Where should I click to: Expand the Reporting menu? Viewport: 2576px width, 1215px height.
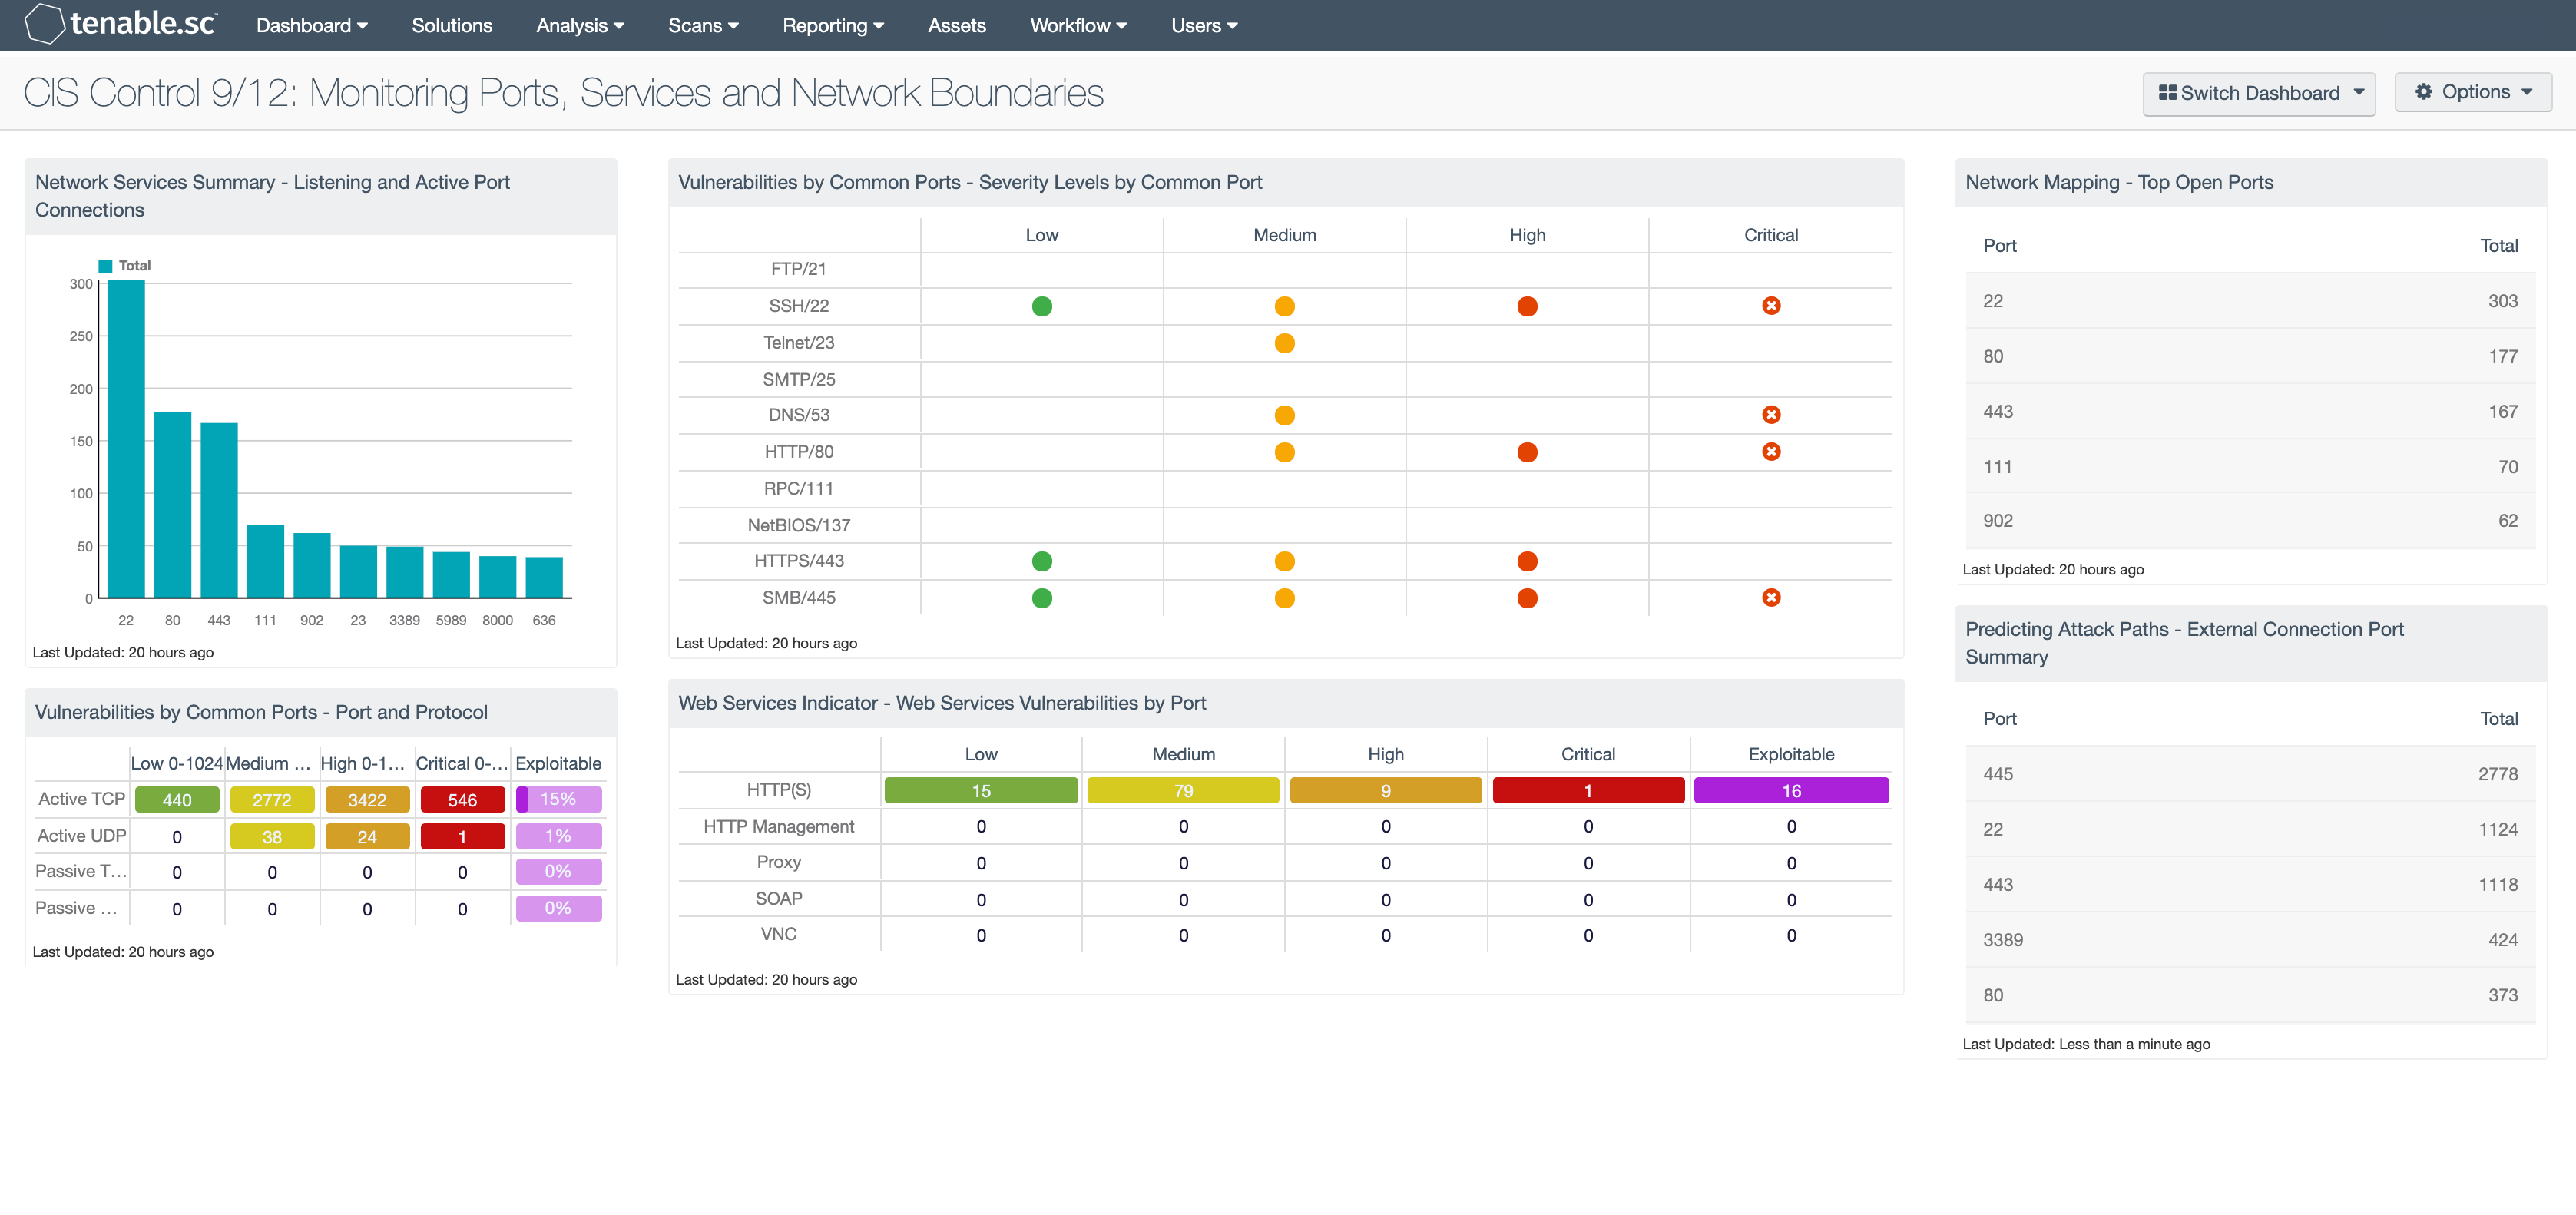833,25
